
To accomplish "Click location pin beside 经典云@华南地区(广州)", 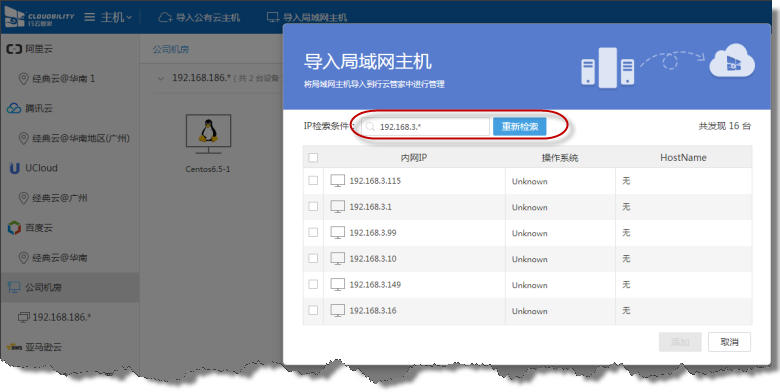I will click(23, 138).
